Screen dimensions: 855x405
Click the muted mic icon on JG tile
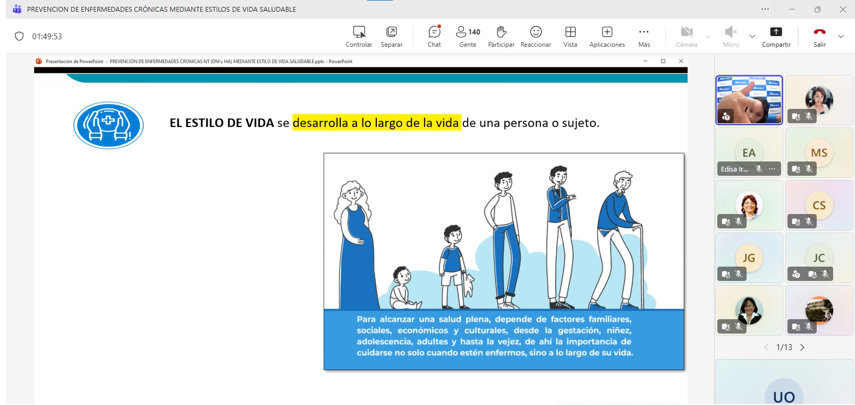tap(738, 274)
